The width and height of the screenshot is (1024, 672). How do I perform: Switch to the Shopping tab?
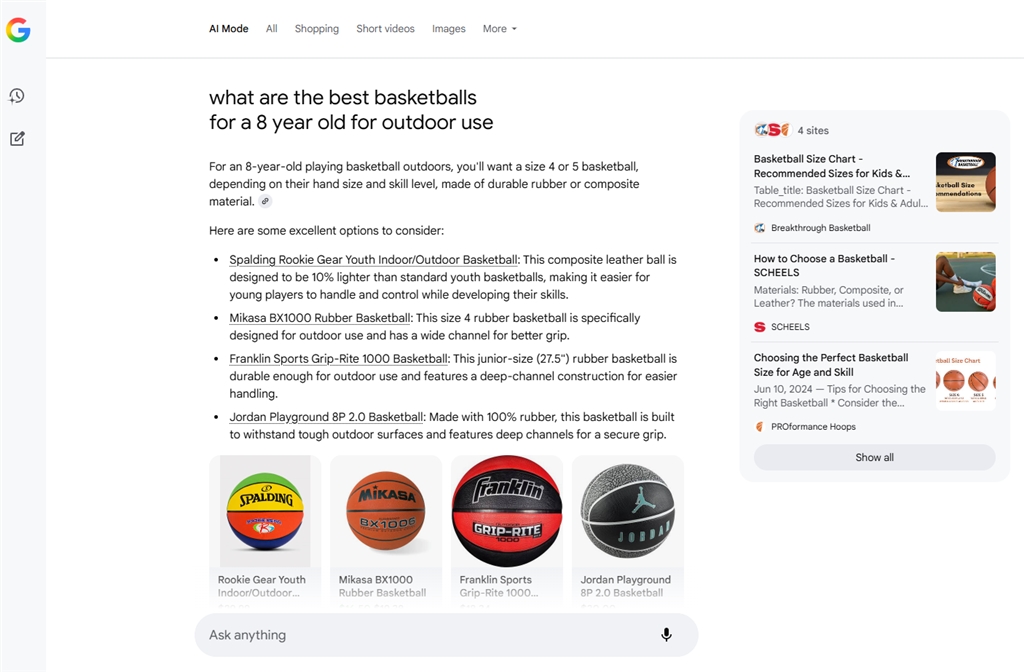[x=317, y=29]
